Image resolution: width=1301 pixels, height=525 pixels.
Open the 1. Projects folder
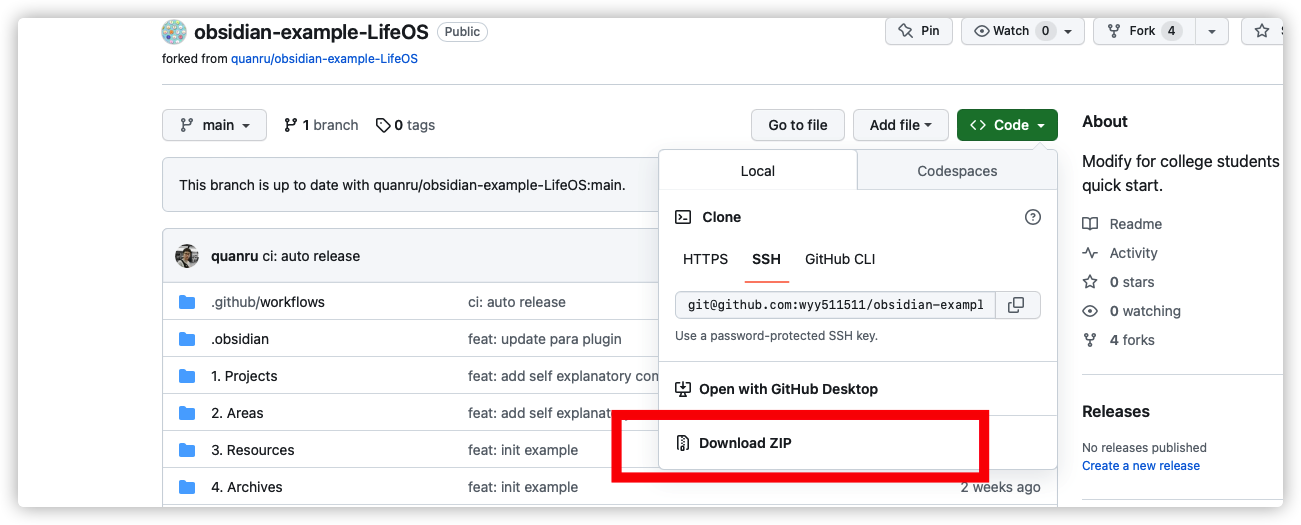(x=244, y=376)
